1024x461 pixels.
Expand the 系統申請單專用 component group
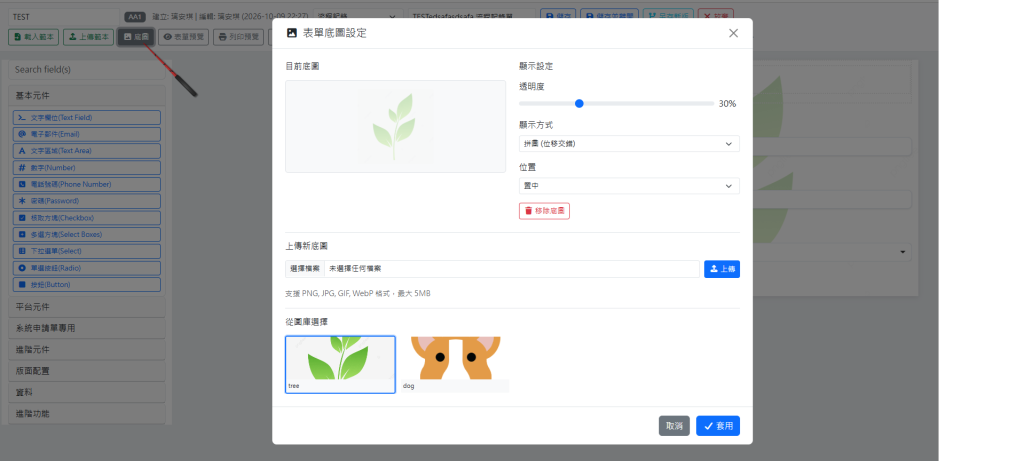[x=87, y=328]
